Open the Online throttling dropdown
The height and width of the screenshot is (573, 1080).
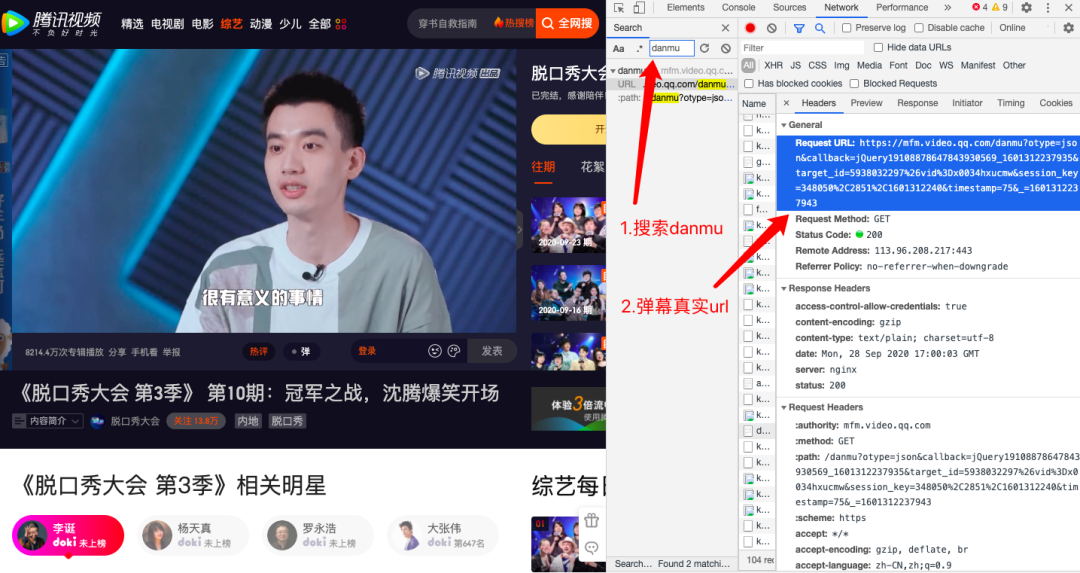1025,28
